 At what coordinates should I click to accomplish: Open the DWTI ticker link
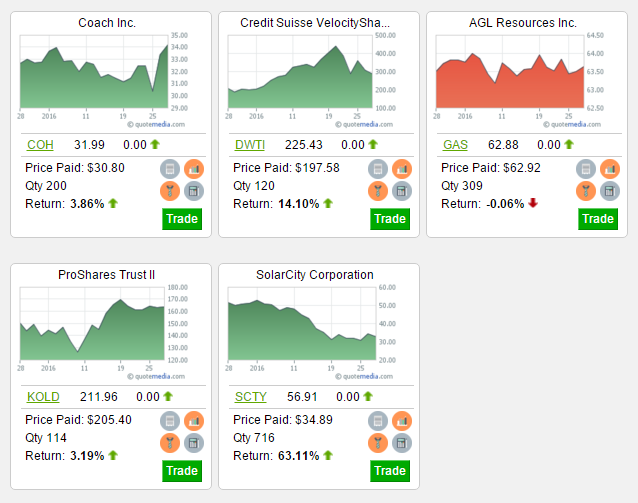[250, 145]
